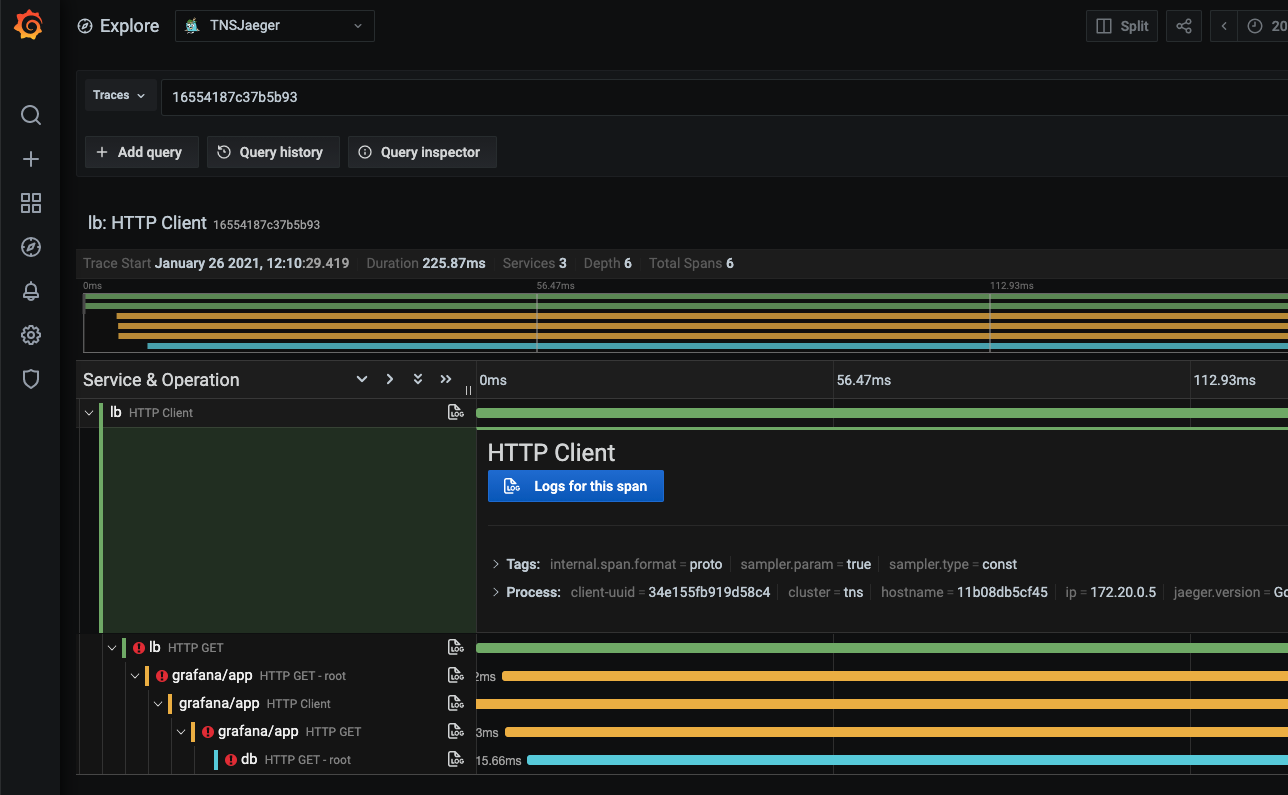Open the Create plus sidebar icon
The image size is (1288, 795).
[31, 159]
